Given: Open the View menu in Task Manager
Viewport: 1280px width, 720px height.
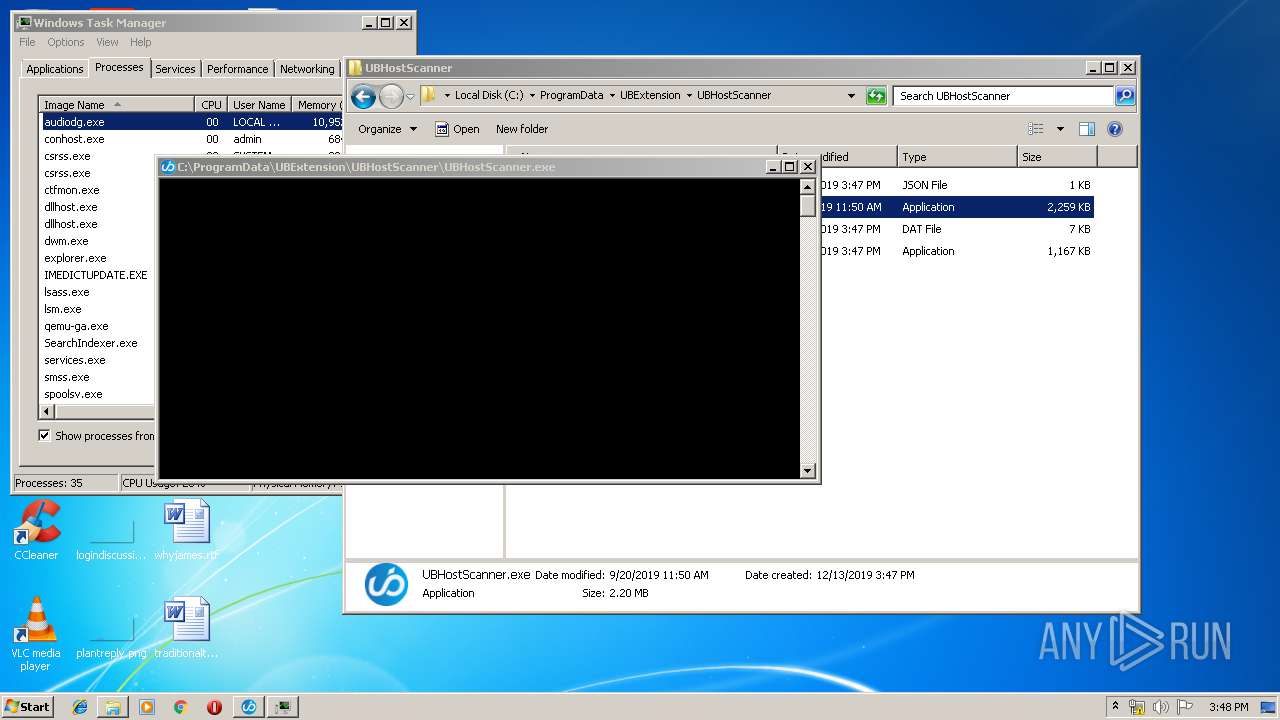Looking at the screenshot, I should (107, 42).
